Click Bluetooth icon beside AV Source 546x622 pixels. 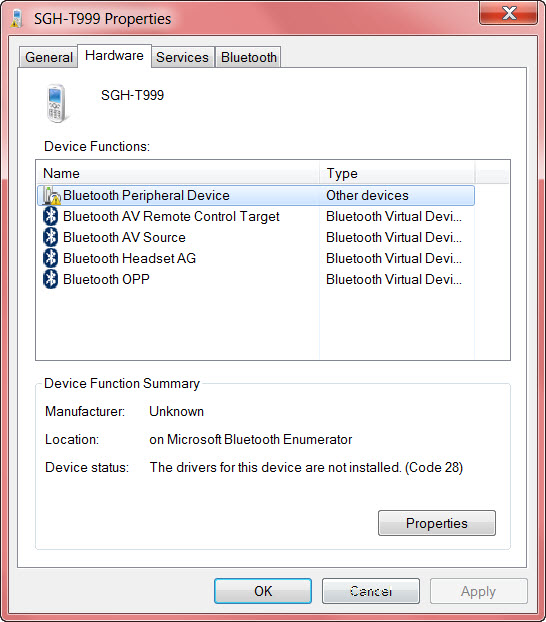pyautogui.click(x=50, y=238)
